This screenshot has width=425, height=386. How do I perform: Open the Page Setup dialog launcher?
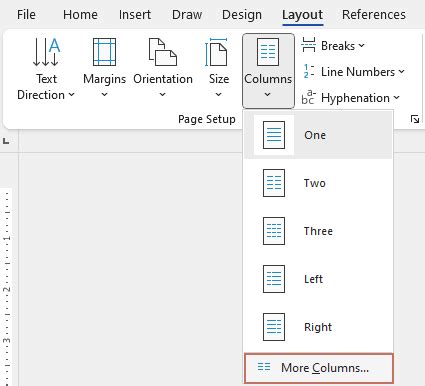click(415, 119)
